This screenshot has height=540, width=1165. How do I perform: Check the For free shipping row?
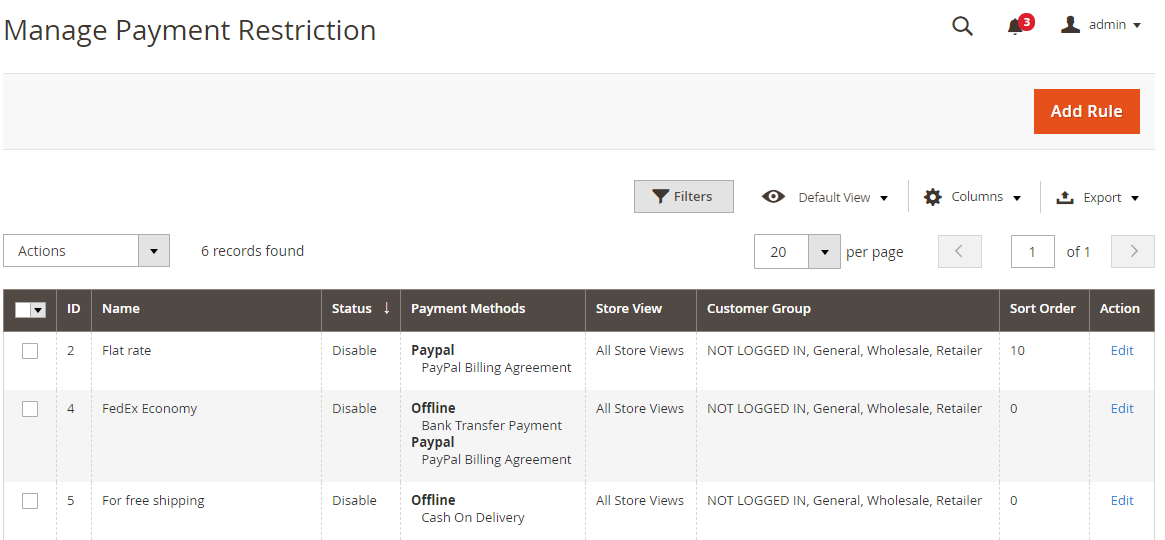point(30,501)
